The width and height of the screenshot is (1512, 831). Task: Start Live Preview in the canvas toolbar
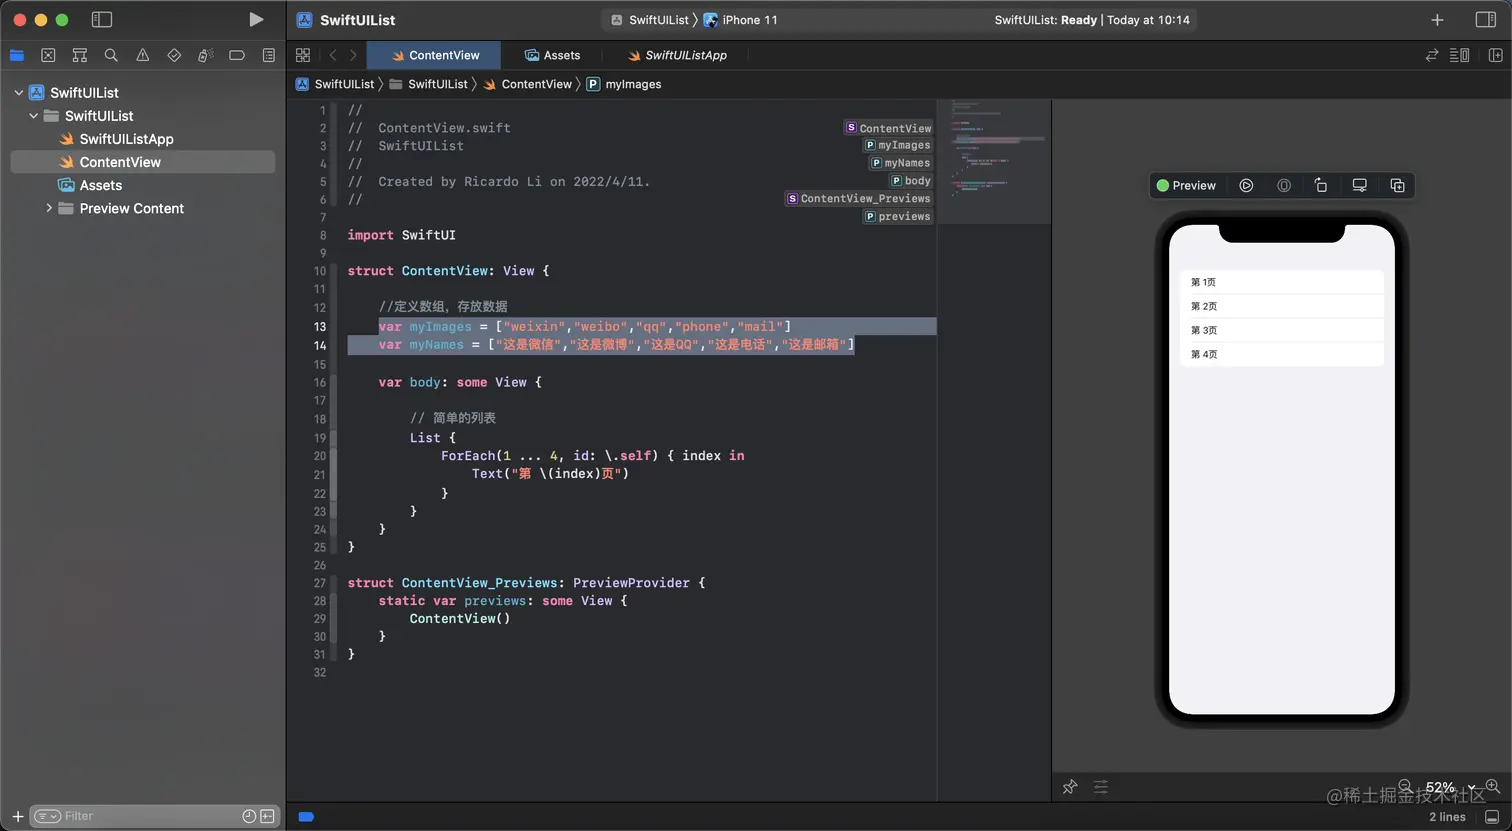(1246, 186)
